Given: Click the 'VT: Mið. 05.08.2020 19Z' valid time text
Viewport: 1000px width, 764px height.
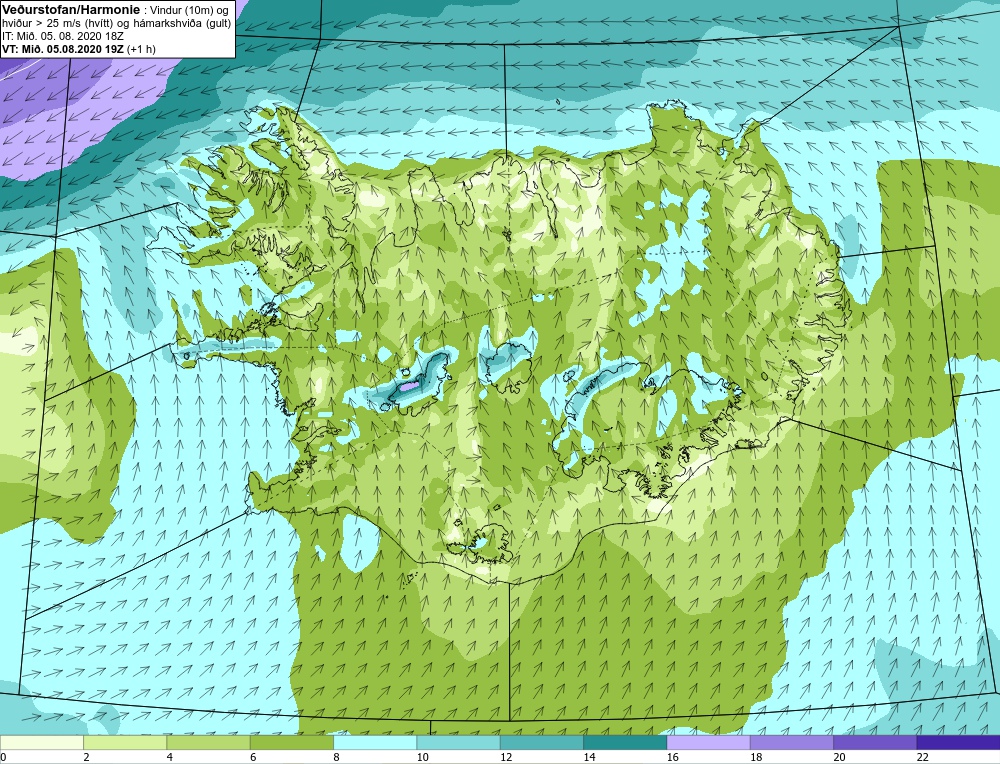Looking at the screenshot, I should tap(63, 48).
